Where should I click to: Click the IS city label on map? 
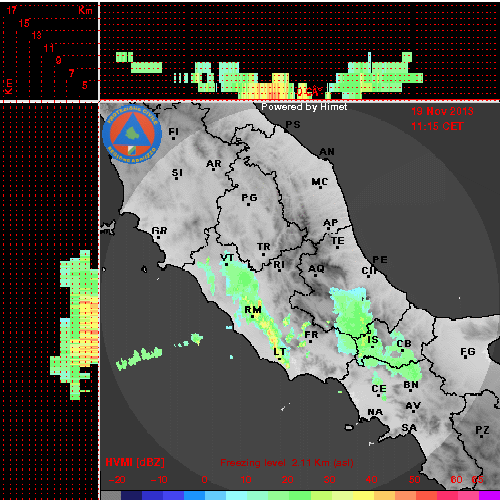(373, 340)
